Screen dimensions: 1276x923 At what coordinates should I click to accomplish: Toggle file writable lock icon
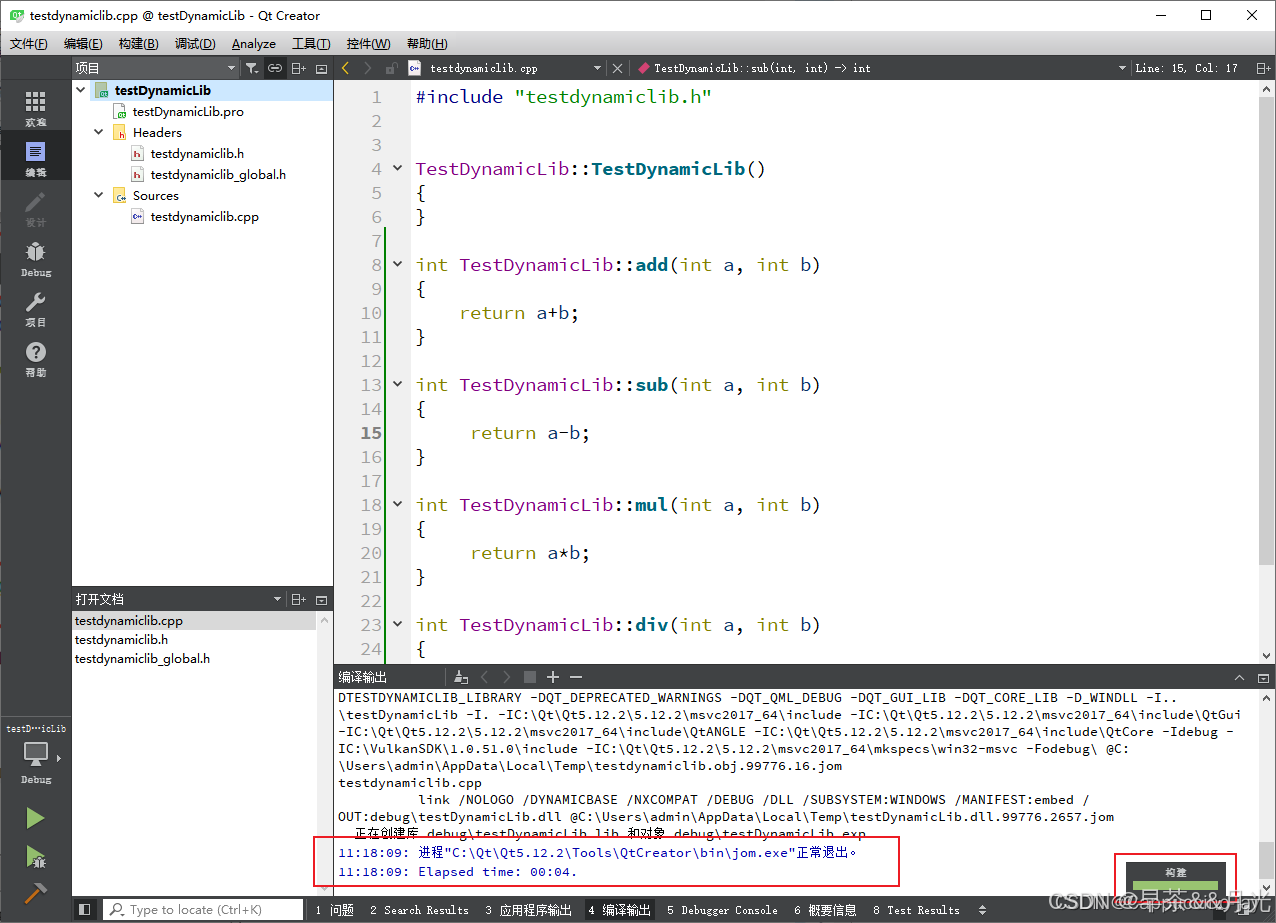[392, 68]
